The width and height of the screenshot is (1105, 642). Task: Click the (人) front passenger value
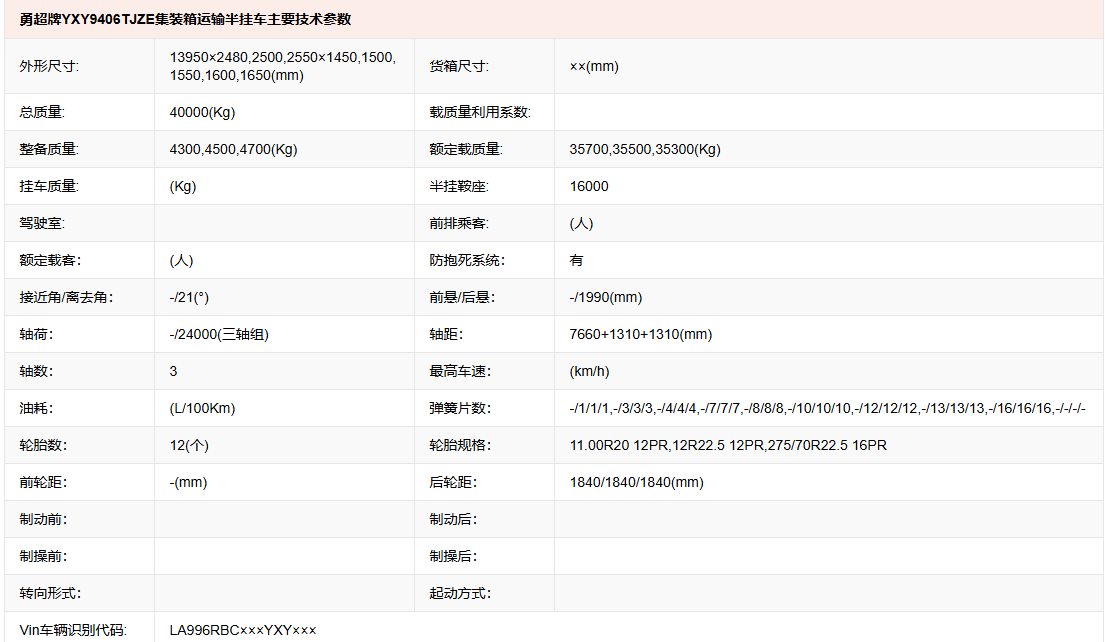click(581, 223)
